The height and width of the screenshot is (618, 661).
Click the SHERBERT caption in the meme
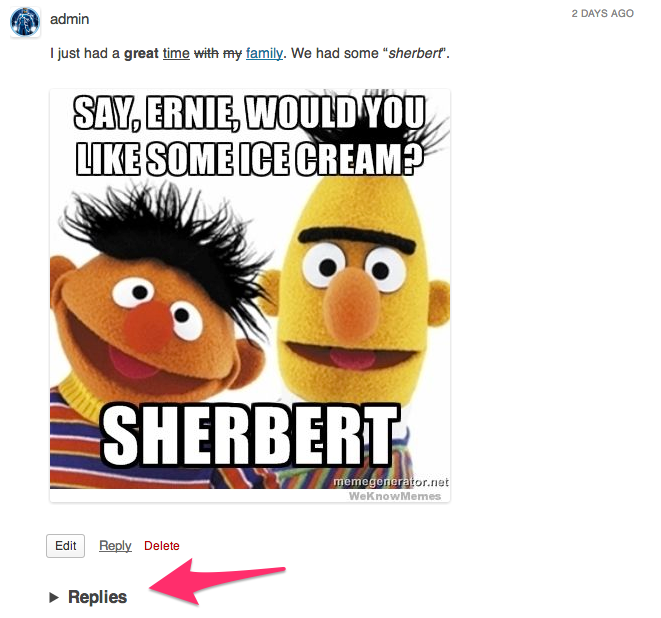pyautogui.click(x=250, y=436)
